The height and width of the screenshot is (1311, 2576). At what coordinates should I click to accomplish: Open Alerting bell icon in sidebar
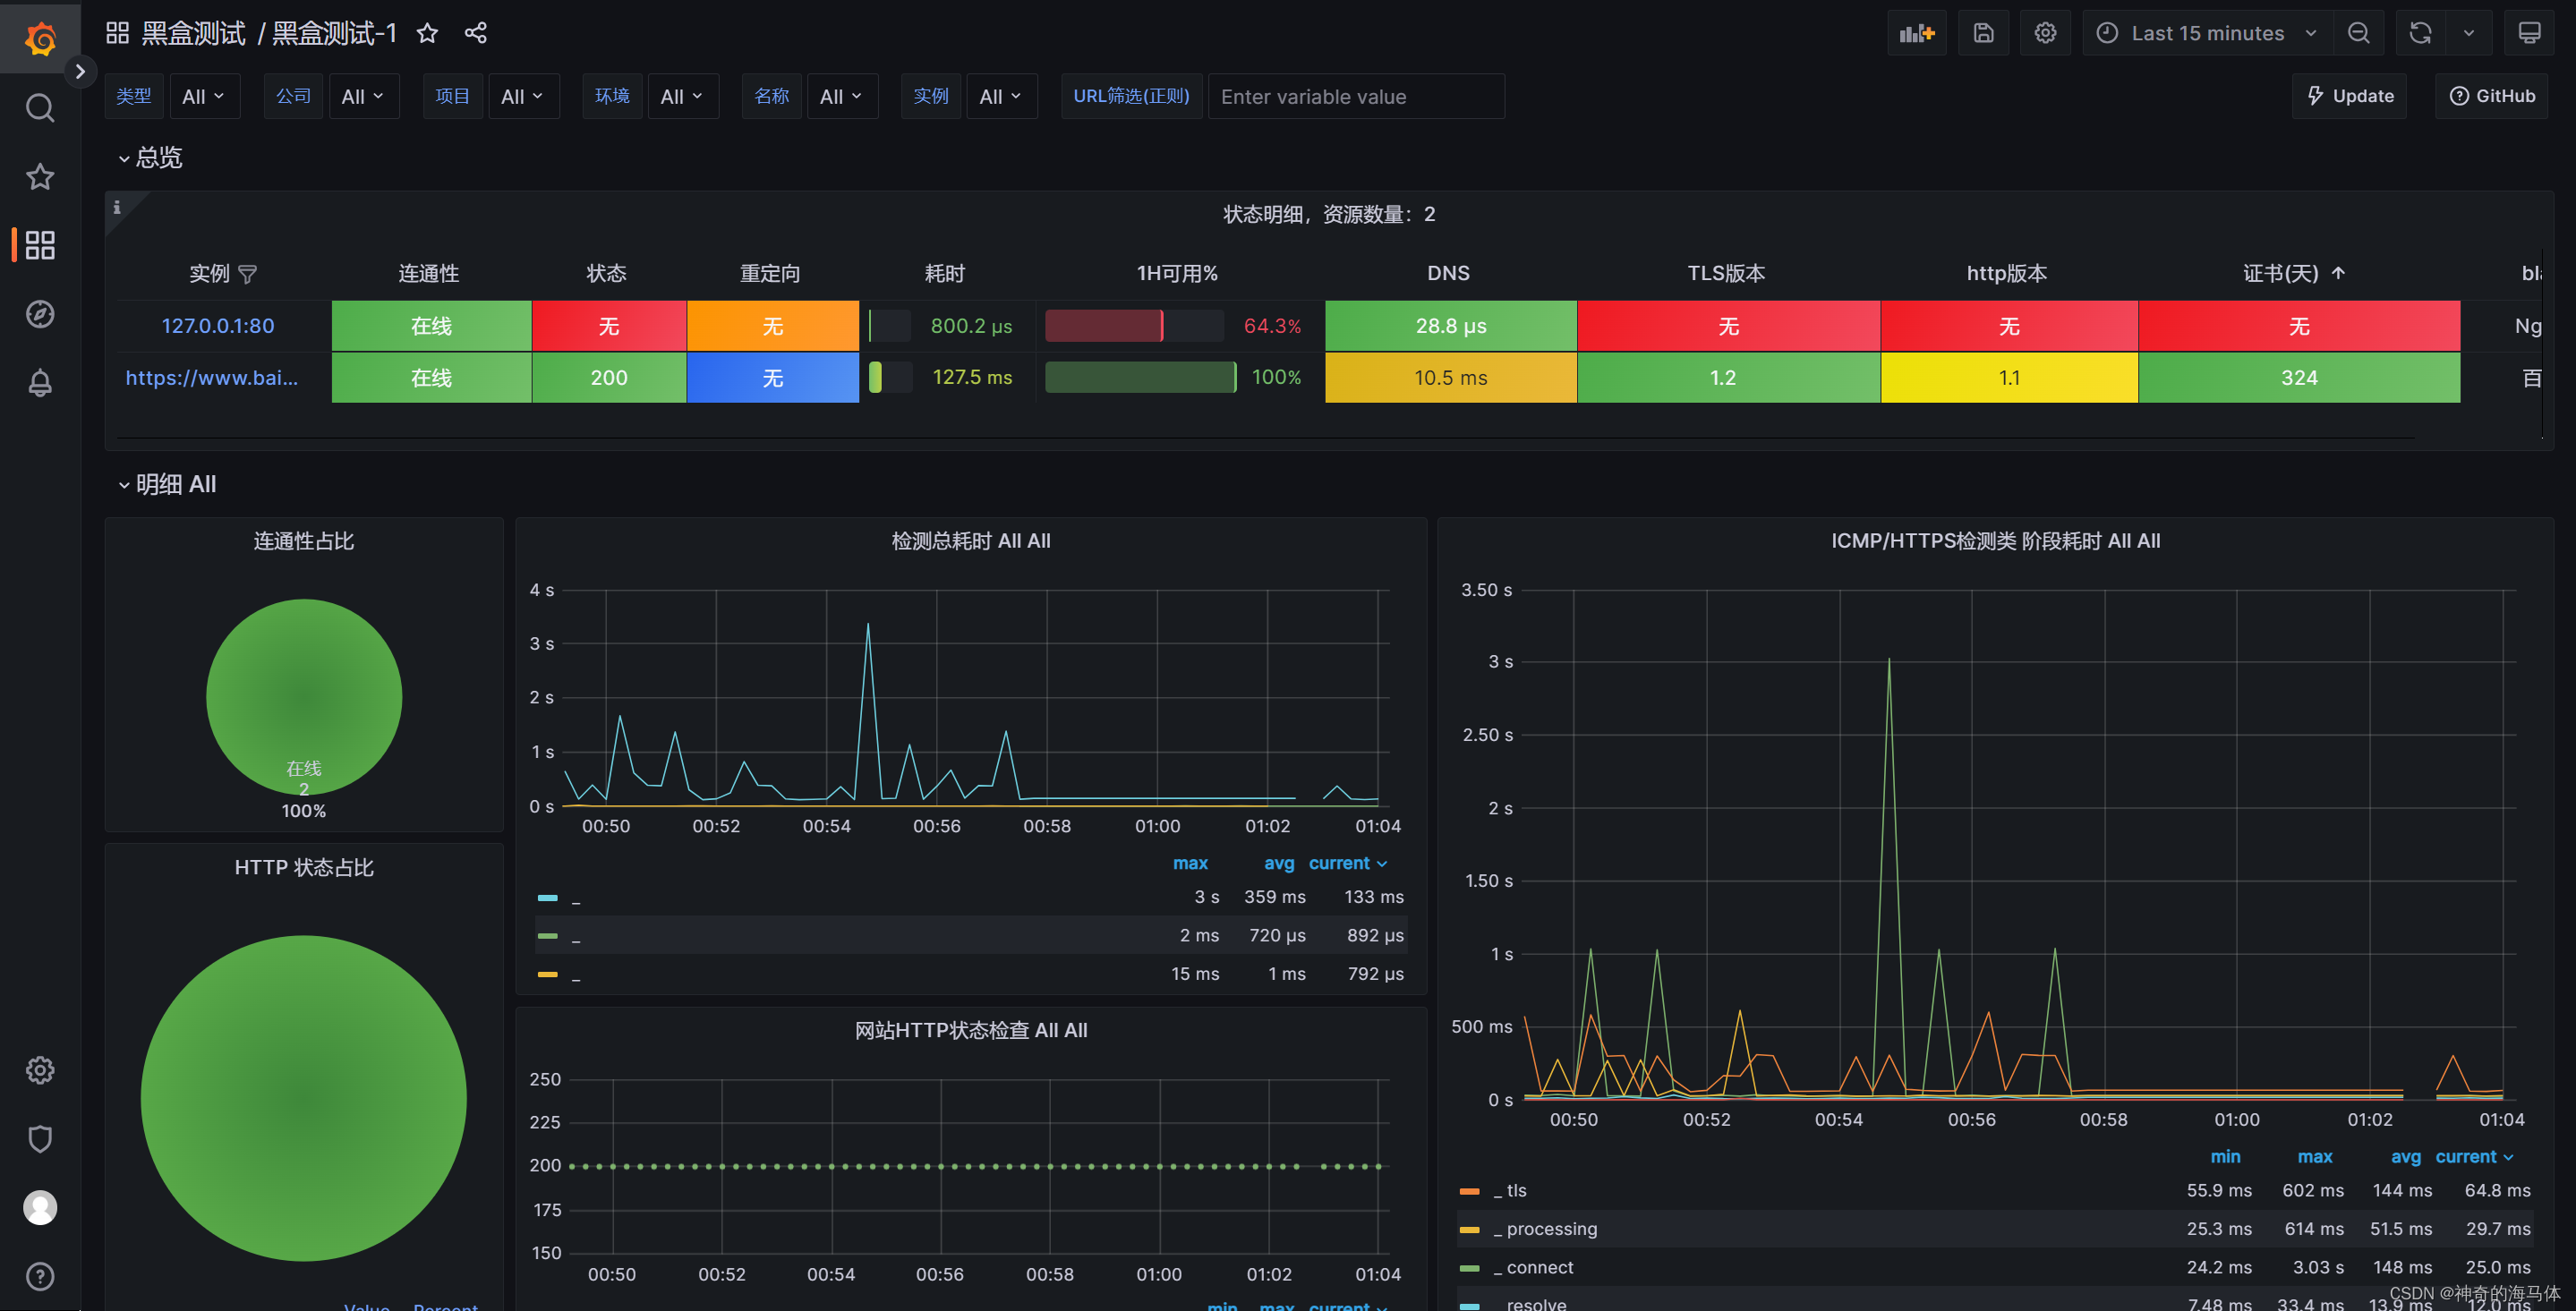coord(40,383)
